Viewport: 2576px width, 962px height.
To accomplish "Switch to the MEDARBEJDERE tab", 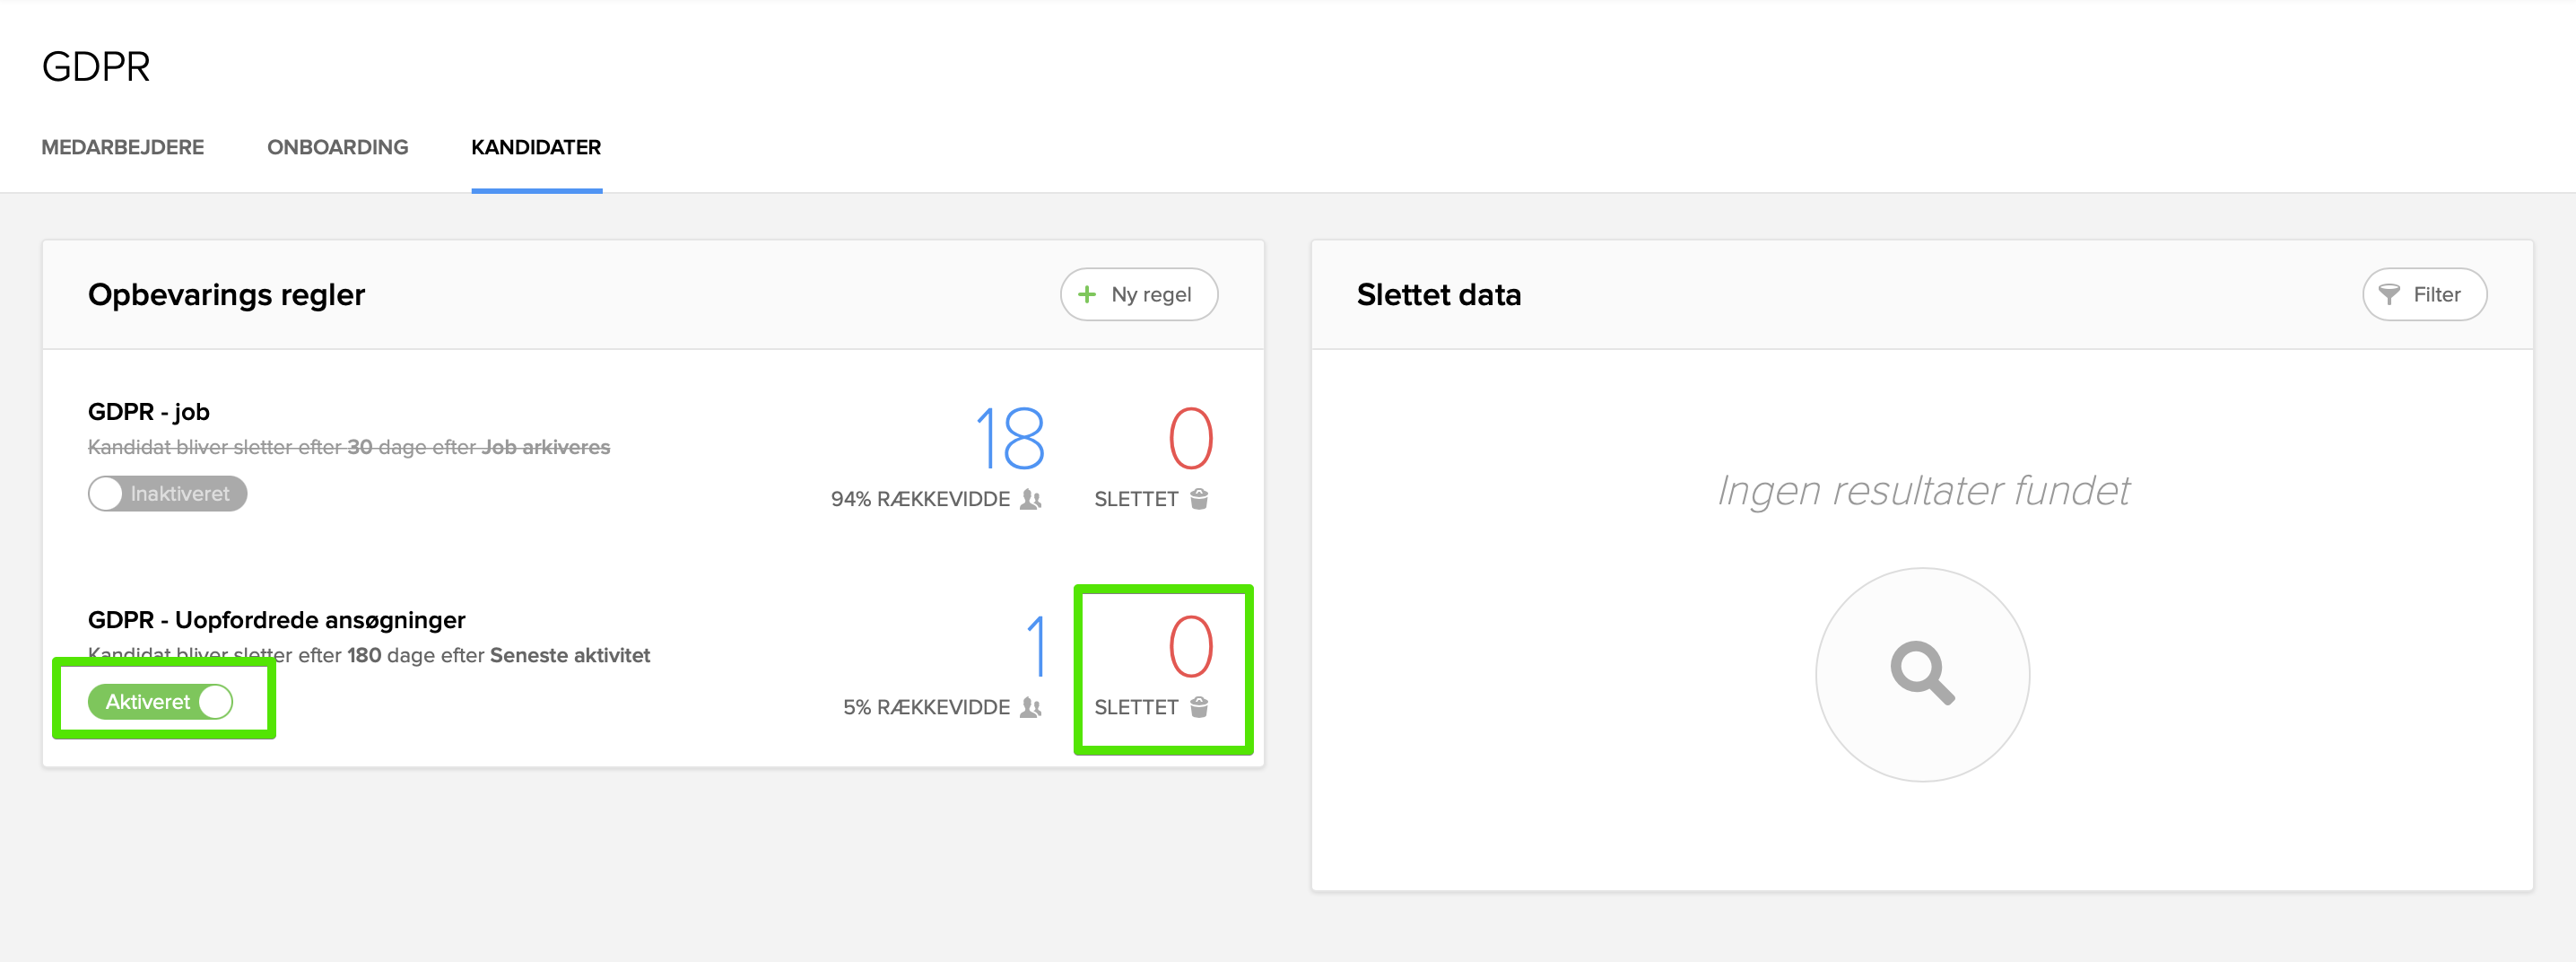I will point(122,147).
